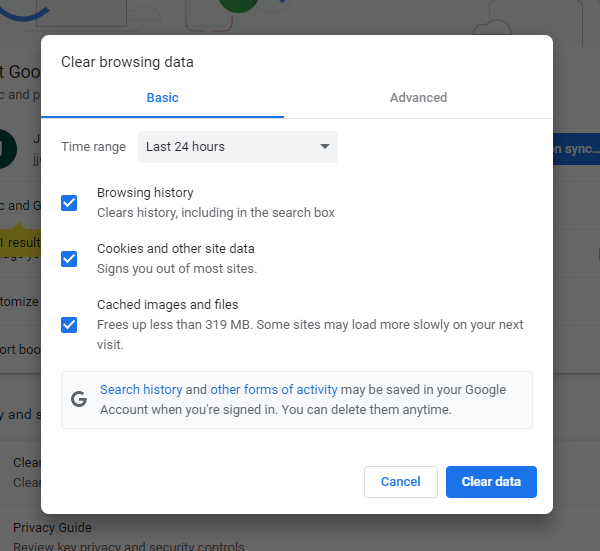Switch to the Advanced tab
The image size is (600, 551).
click(418, 98)
